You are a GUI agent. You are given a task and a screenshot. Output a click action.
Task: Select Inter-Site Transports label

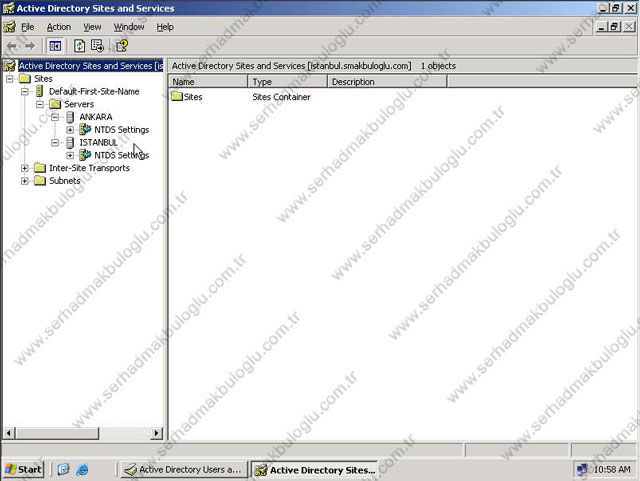click(89, 168)
